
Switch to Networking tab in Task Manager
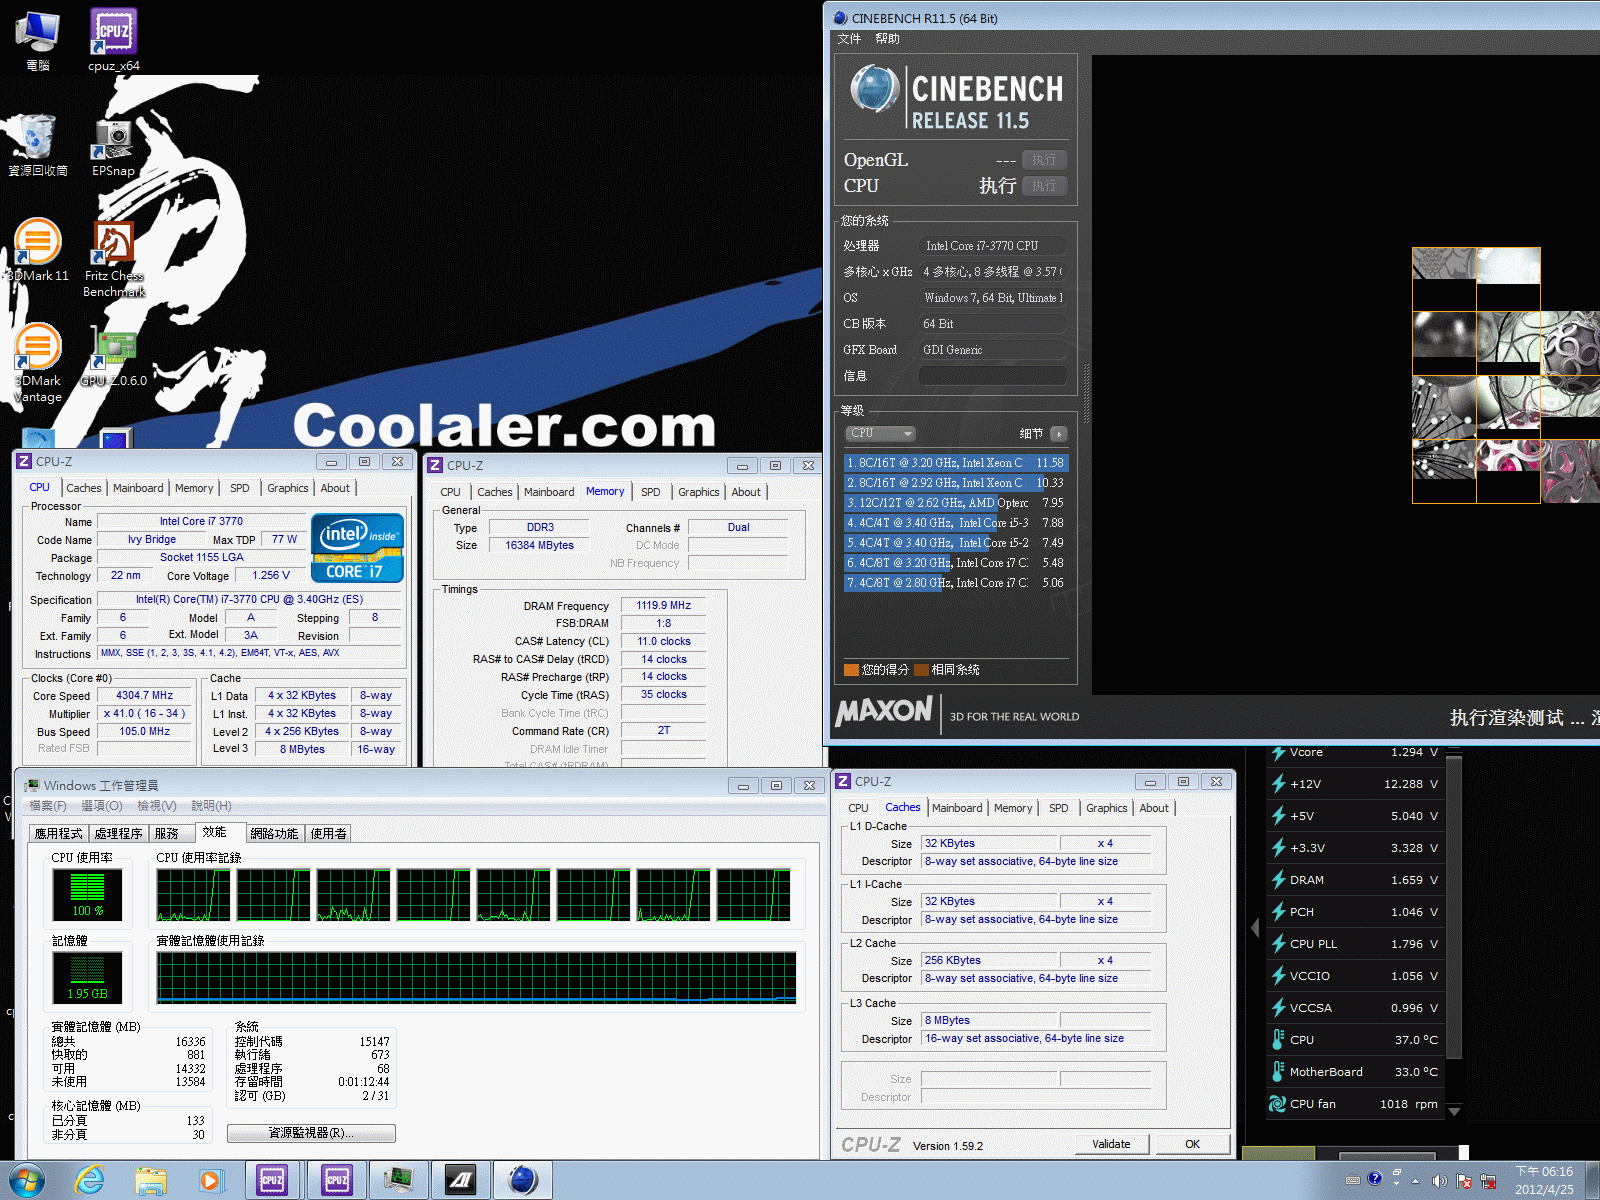pyautogui.click(x=274, y=833)
